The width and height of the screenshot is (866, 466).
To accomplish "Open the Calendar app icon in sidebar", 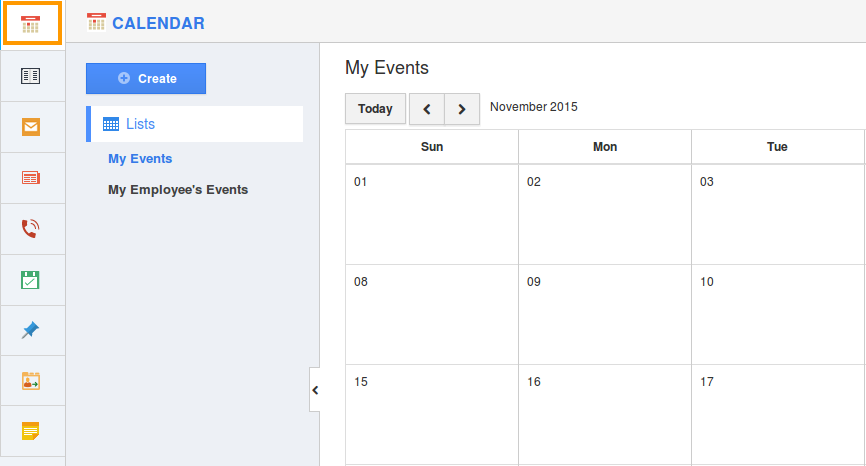I will (x=32, y=24).
